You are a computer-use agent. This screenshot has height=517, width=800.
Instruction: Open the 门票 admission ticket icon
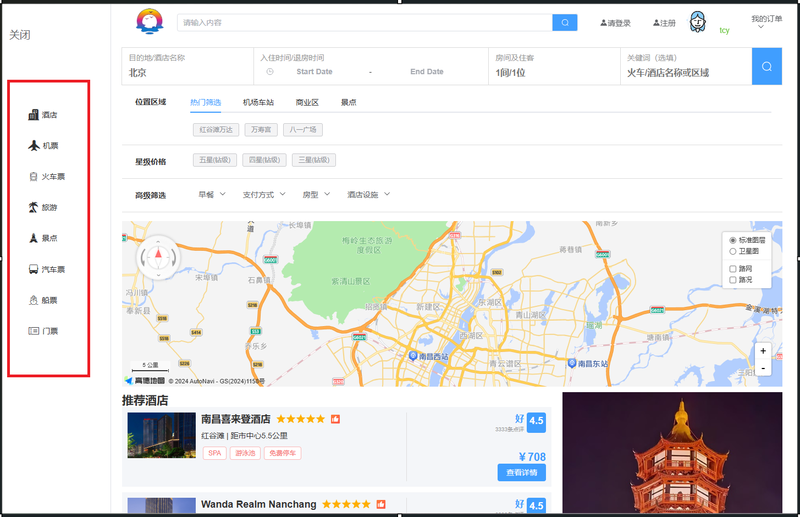point(34,331)
